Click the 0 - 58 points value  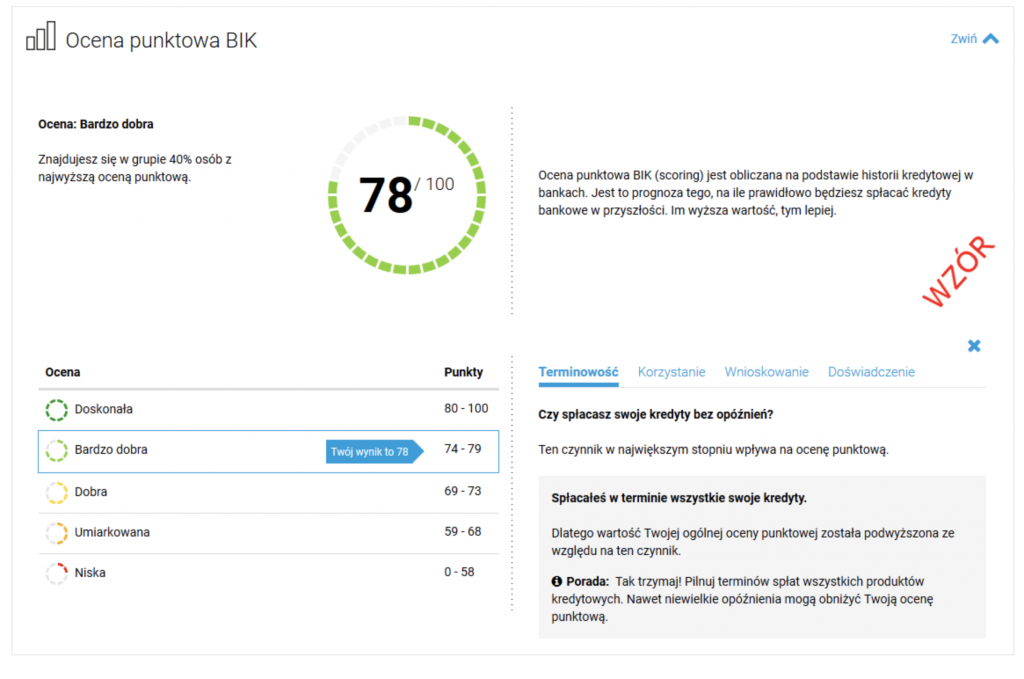coord(459,572)
